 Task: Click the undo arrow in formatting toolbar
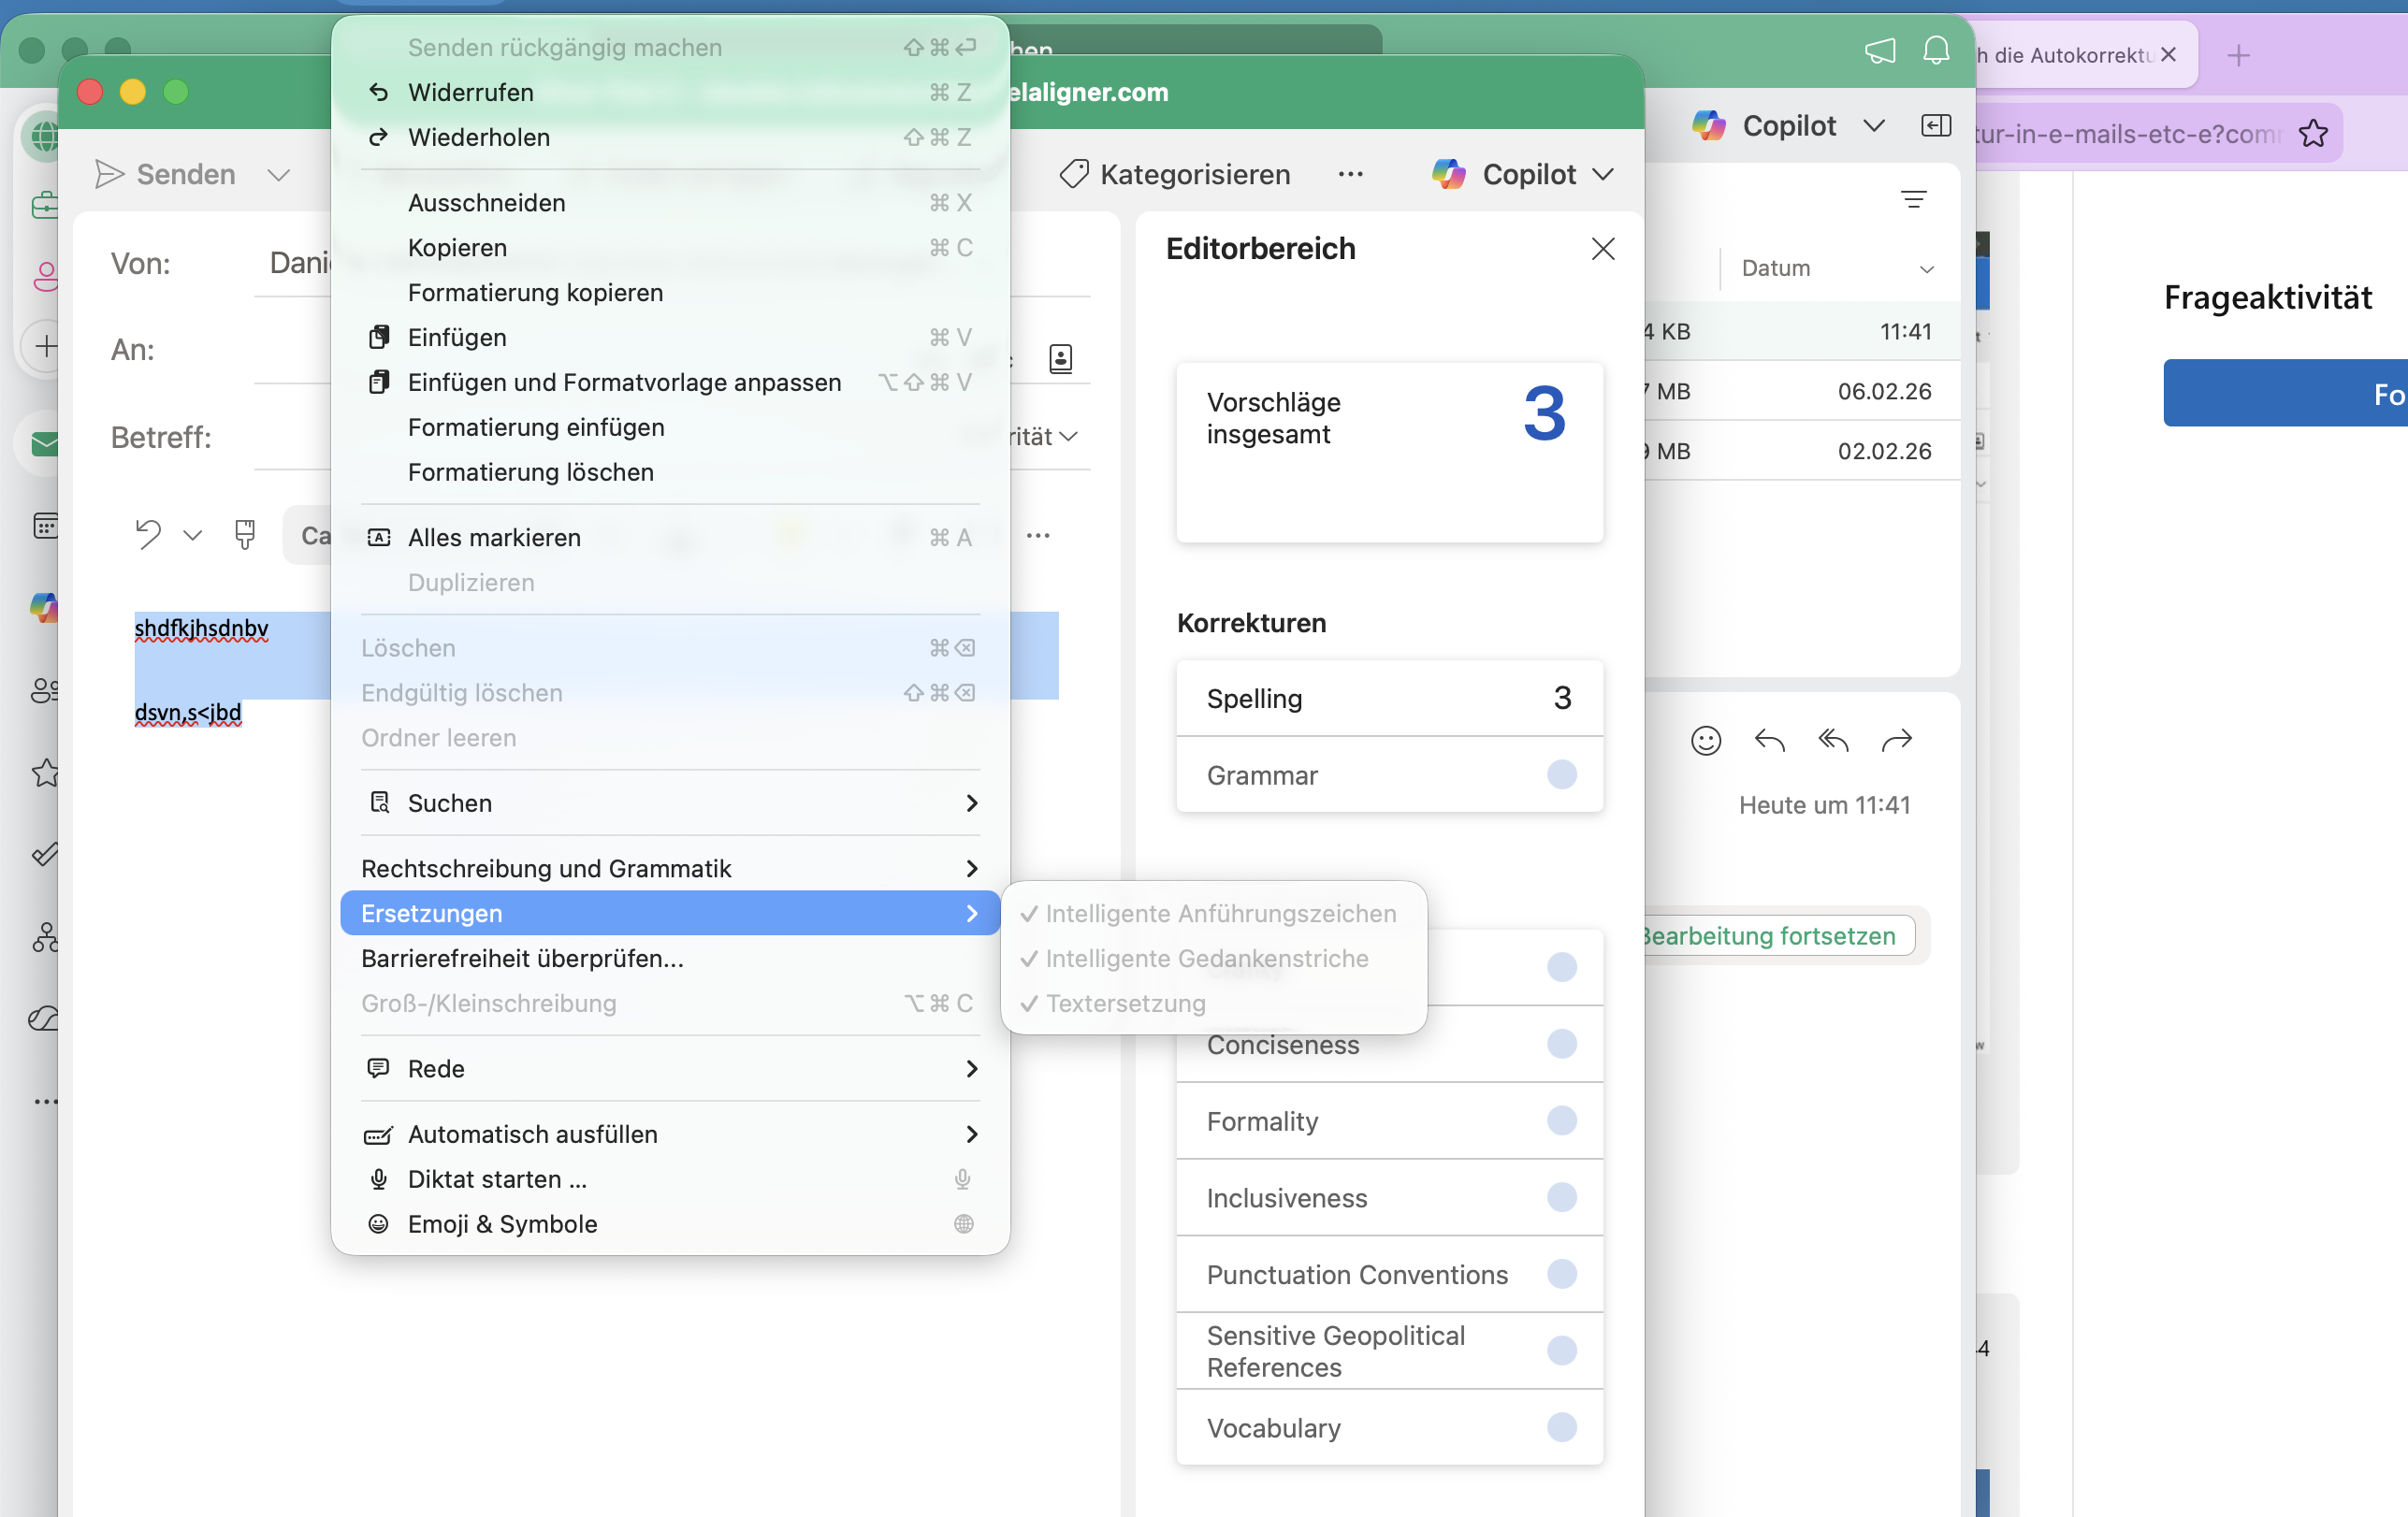[148, 535]
